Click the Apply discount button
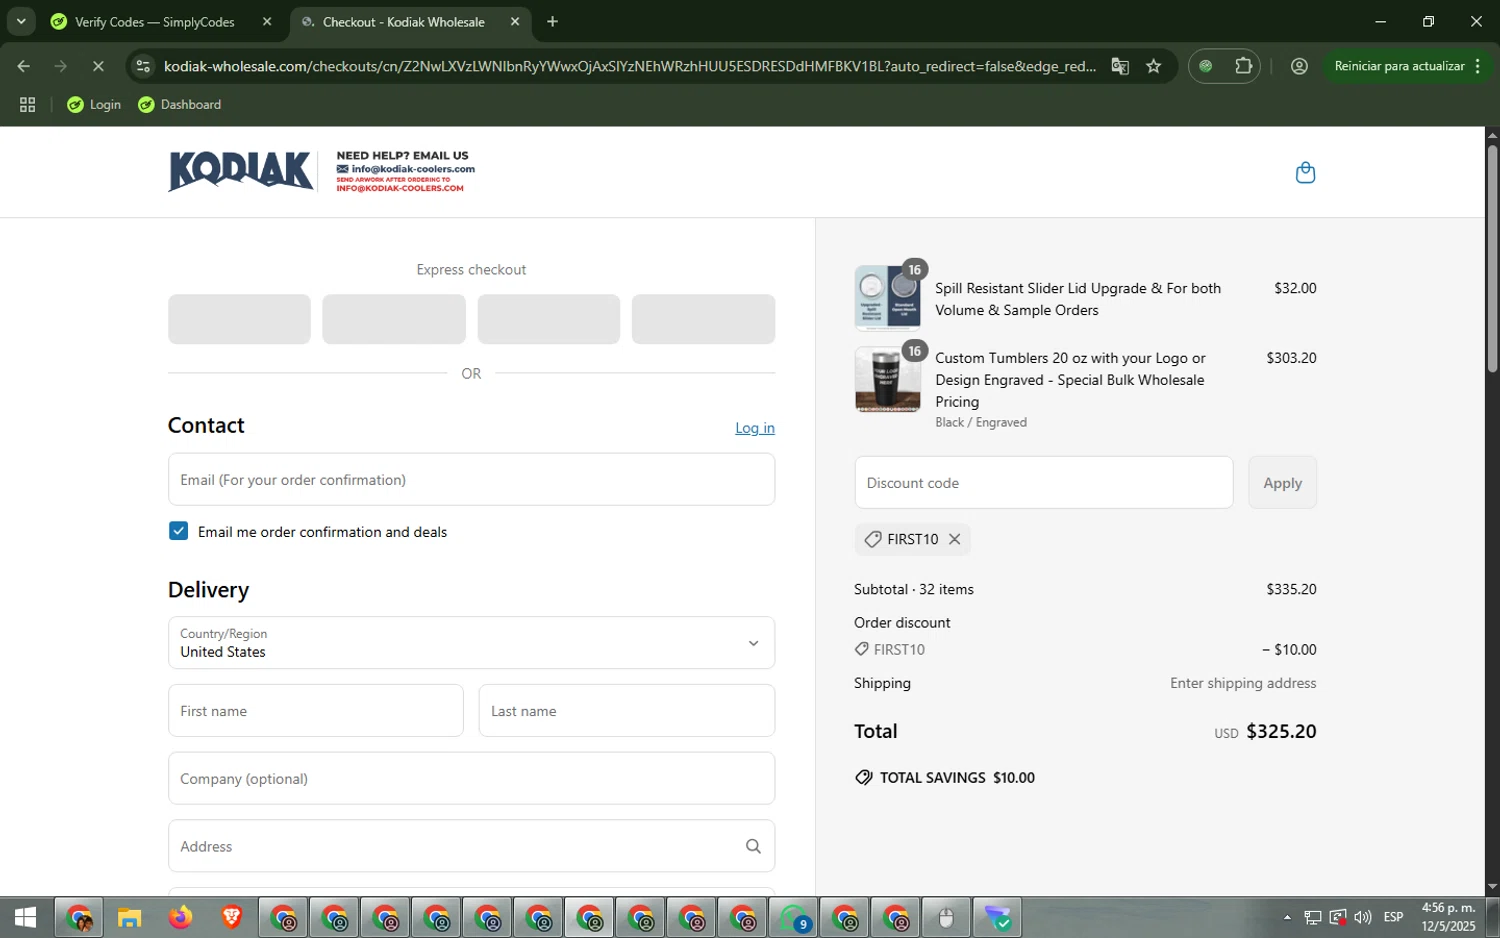 (x=1282, y=483)
